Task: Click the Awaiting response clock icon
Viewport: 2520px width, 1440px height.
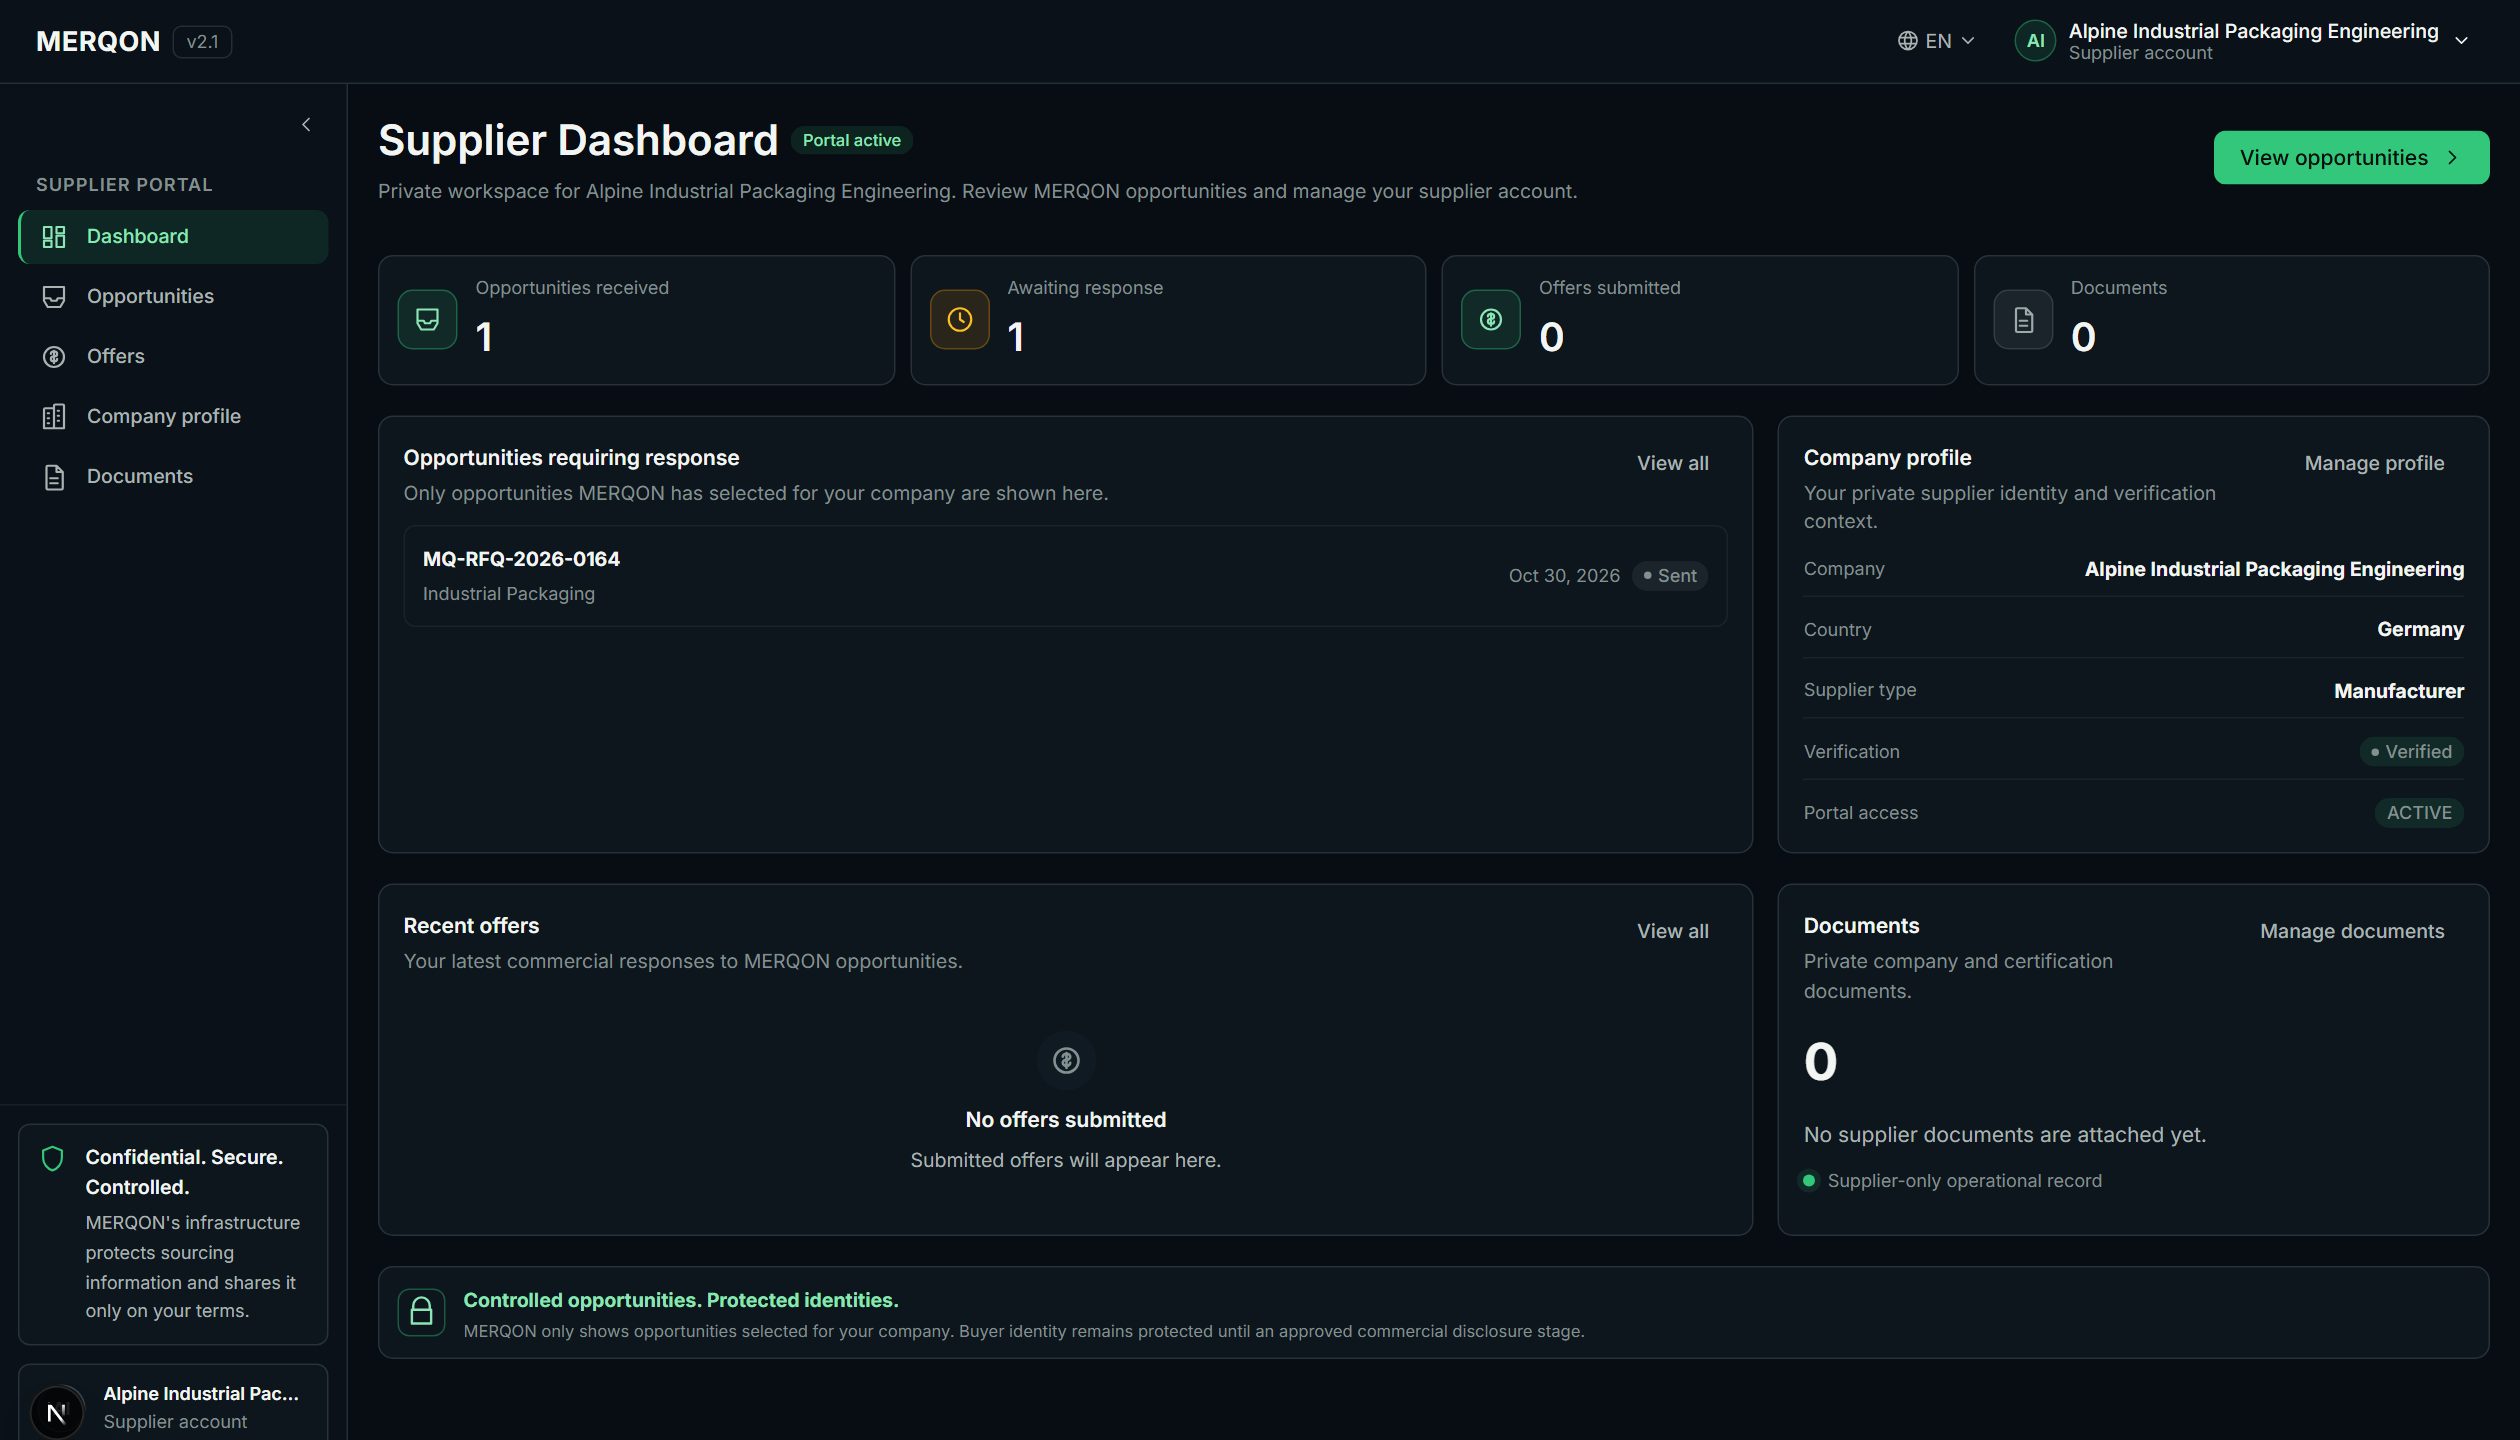Action: pyautogui.click(x=959, y=319)
